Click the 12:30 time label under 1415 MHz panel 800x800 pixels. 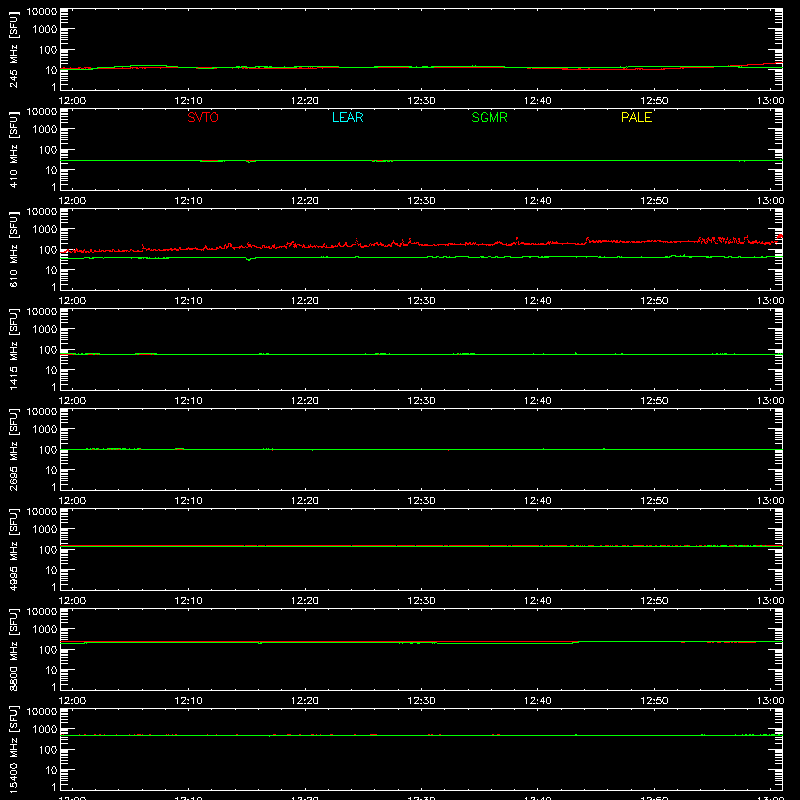tap(421, 401)
